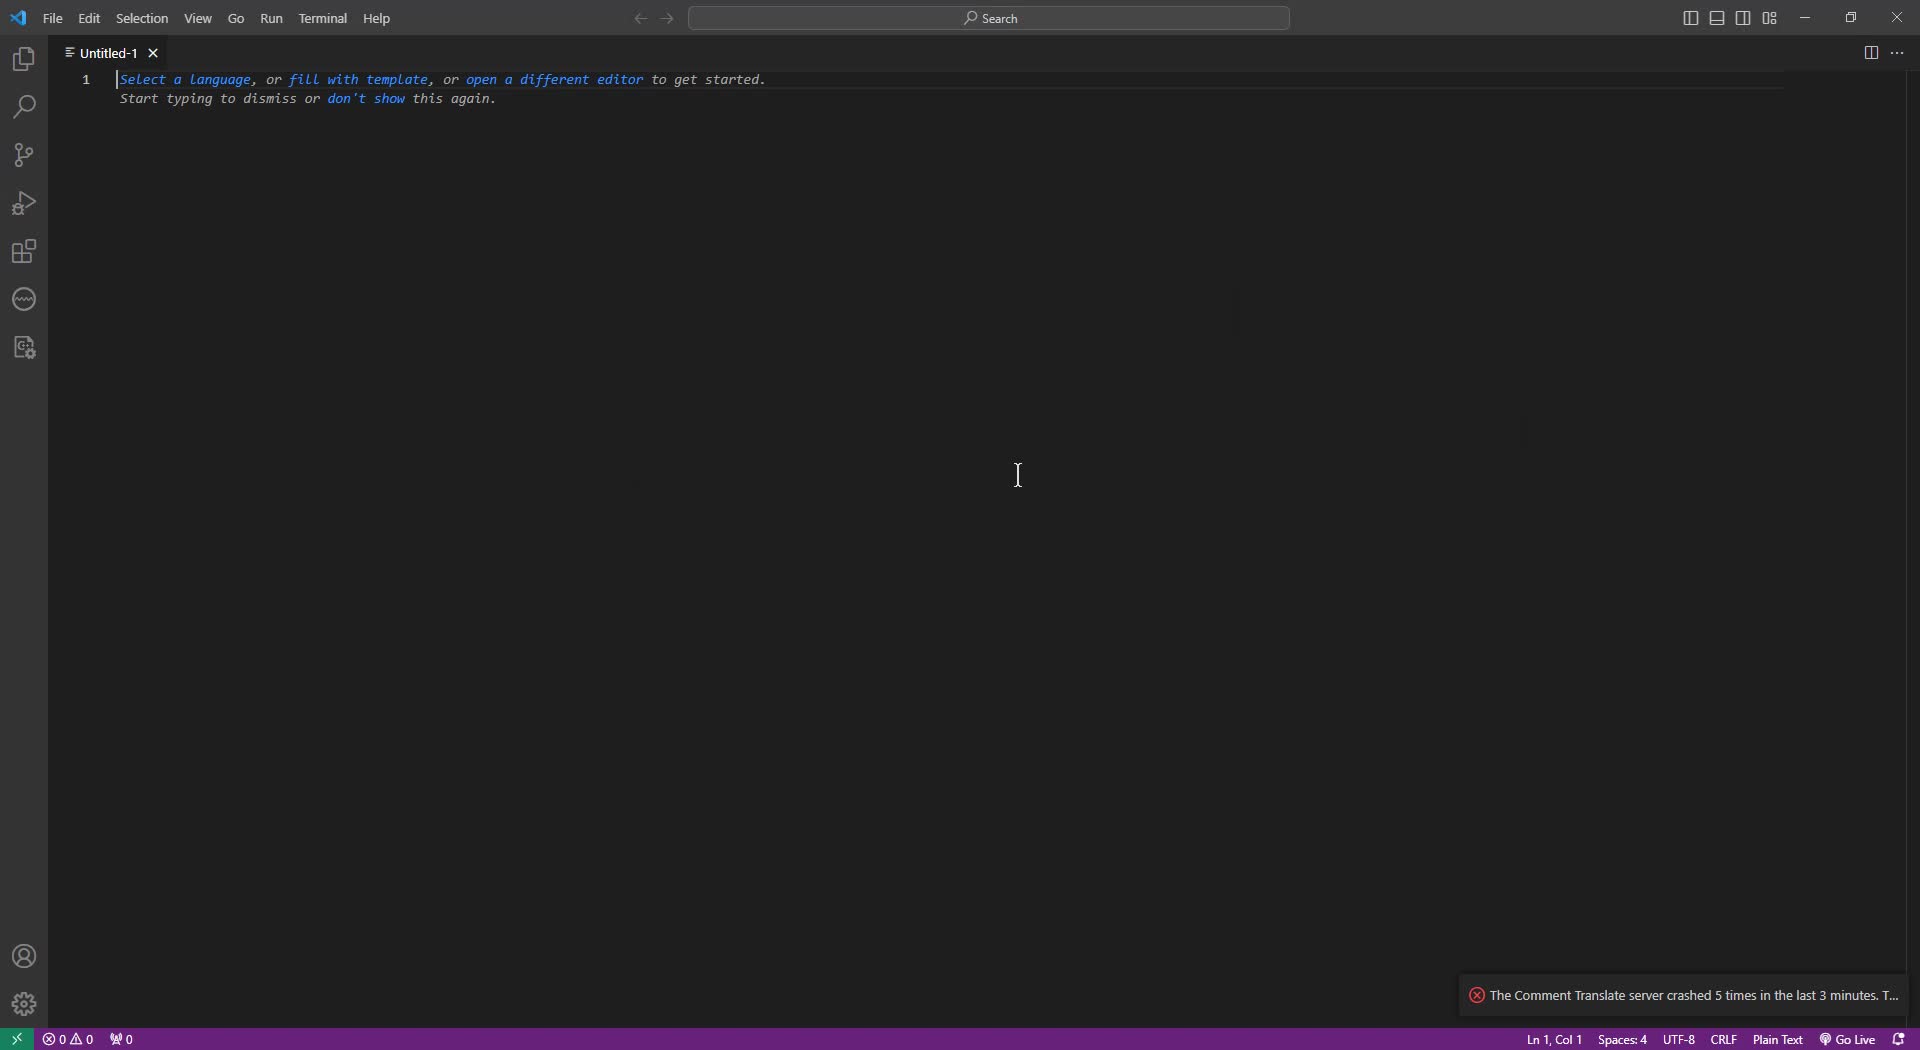Open the Plain Text language mode selector
The height and width of the screenshot is (1050, 1920).
[x=1777, y=1040]
